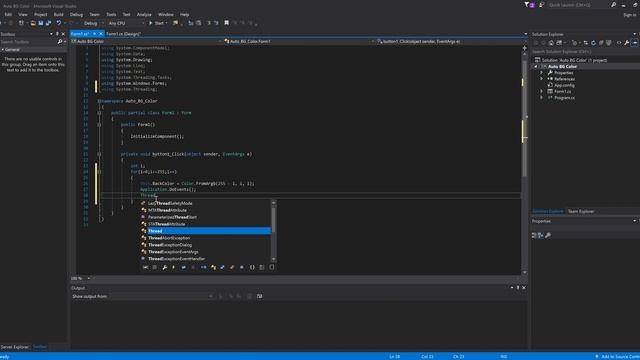Toggle the wrench properties filter in IntelliSense
640x360 pixels.
[164, 267]
